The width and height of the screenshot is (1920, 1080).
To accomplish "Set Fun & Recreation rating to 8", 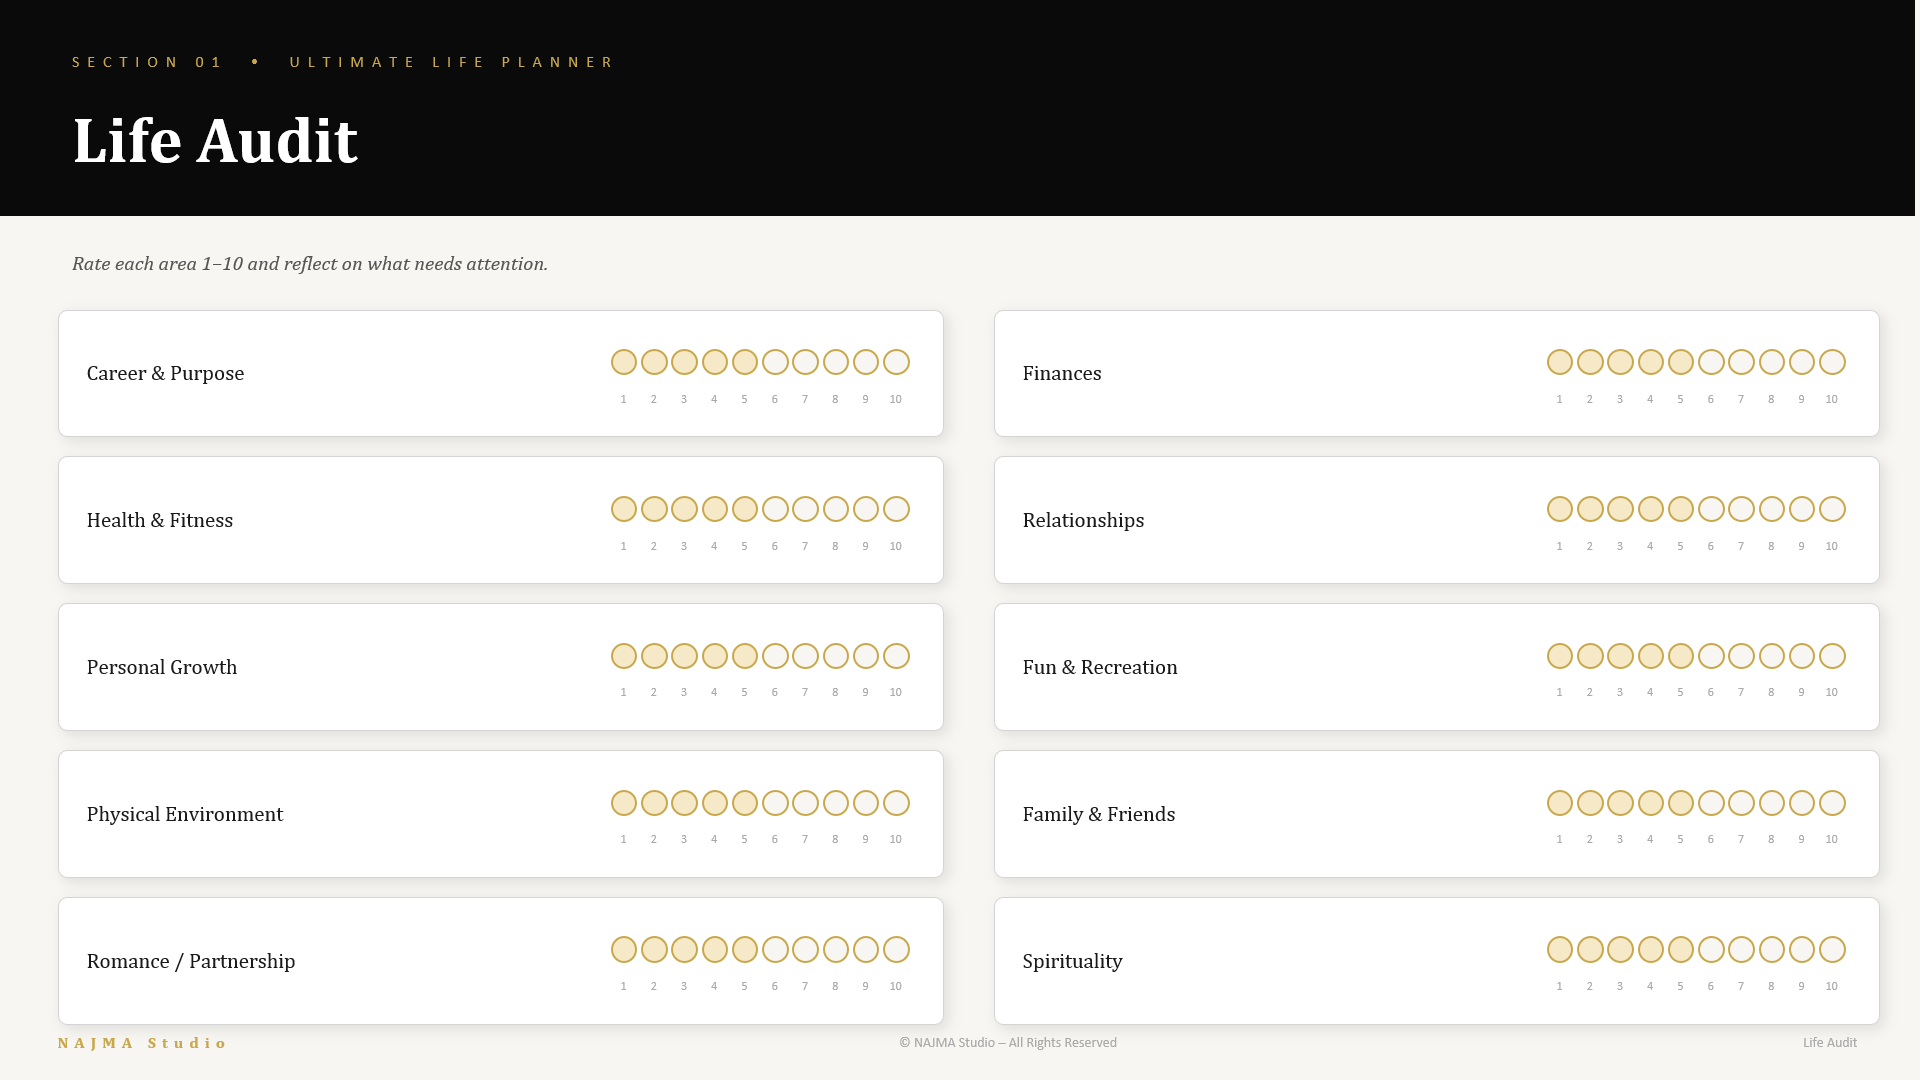I will tap(1772, 656).
